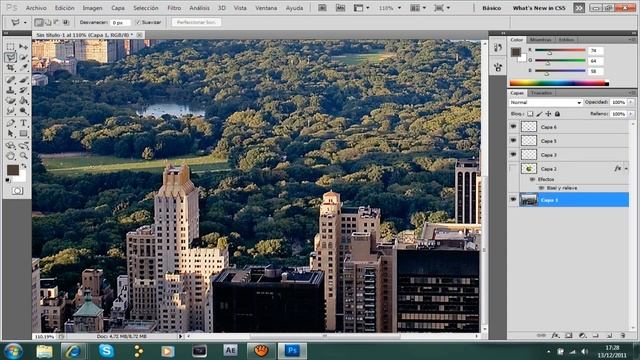
Task: Toggle lock image pixels
Action: (539, 114)
